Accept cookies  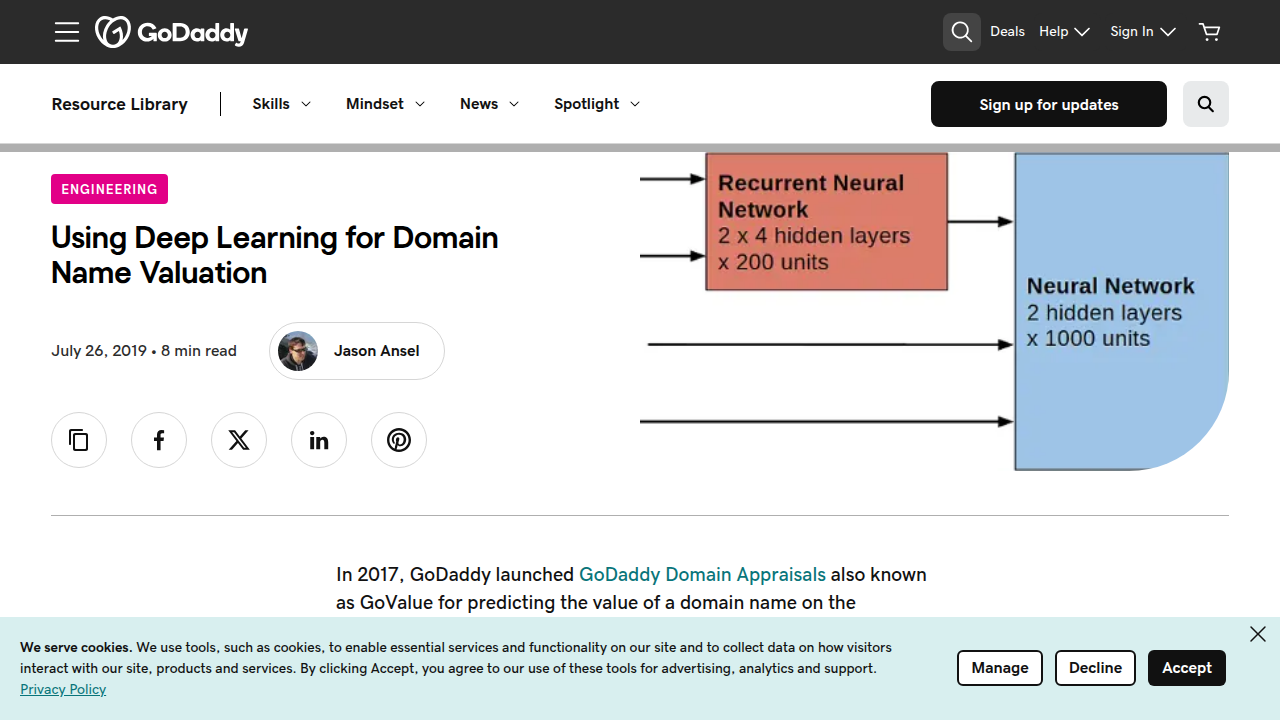click(1187, 668)
